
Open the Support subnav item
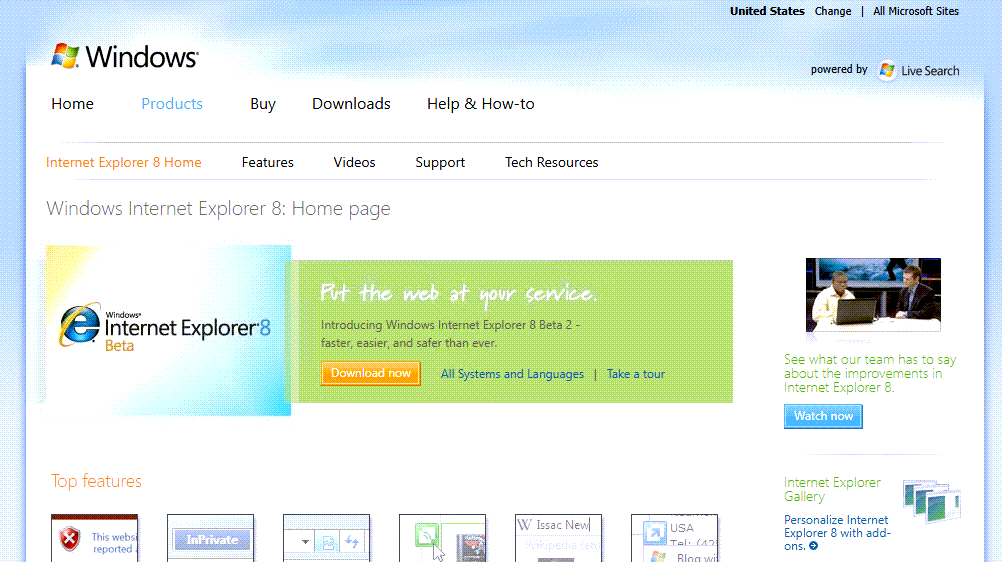(440, 163)
